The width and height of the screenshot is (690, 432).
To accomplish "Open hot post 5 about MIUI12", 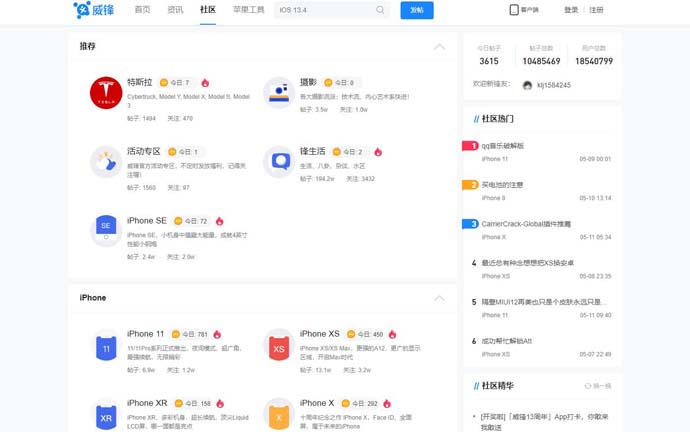I will coord(544,302).
